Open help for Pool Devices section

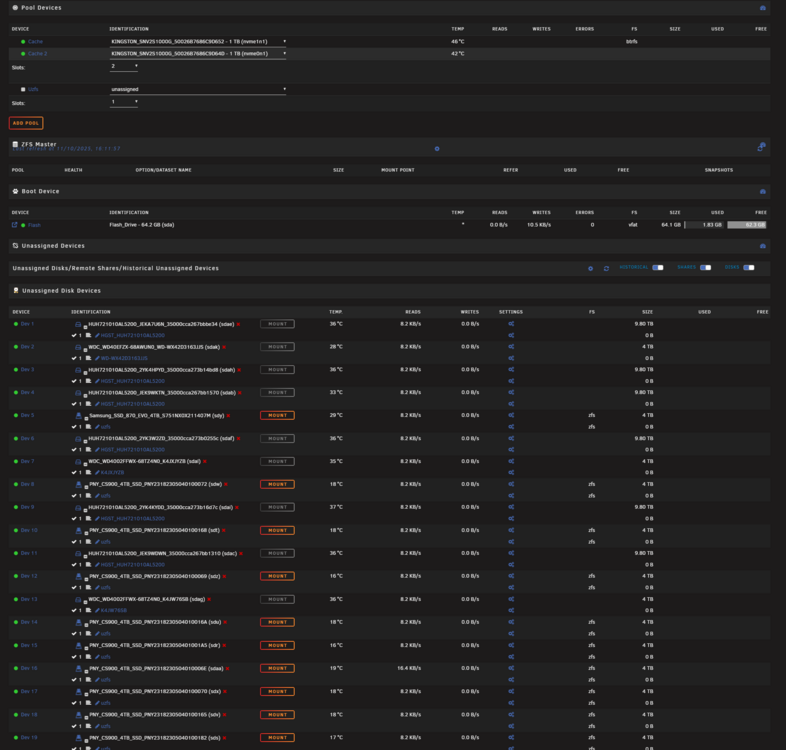tap(762, 8)
